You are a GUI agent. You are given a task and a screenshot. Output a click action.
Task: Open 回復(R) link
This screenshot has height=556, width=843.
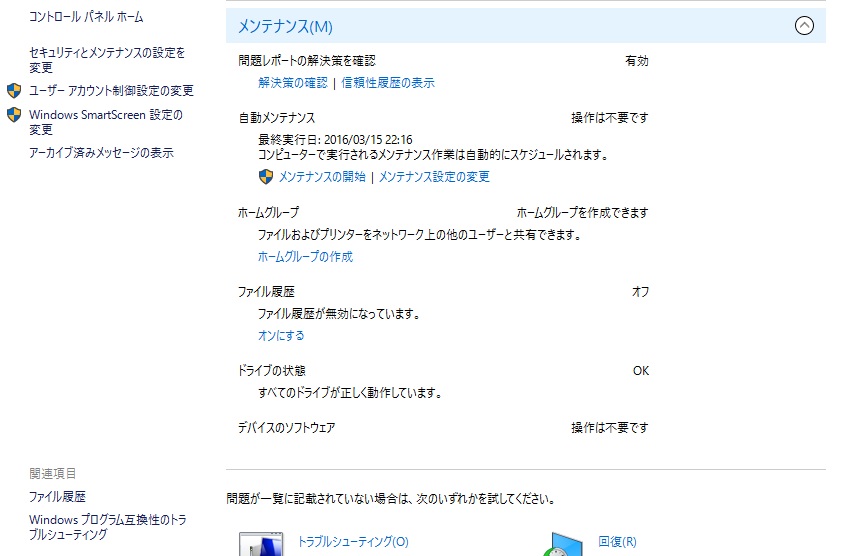(x=617, y=542)
